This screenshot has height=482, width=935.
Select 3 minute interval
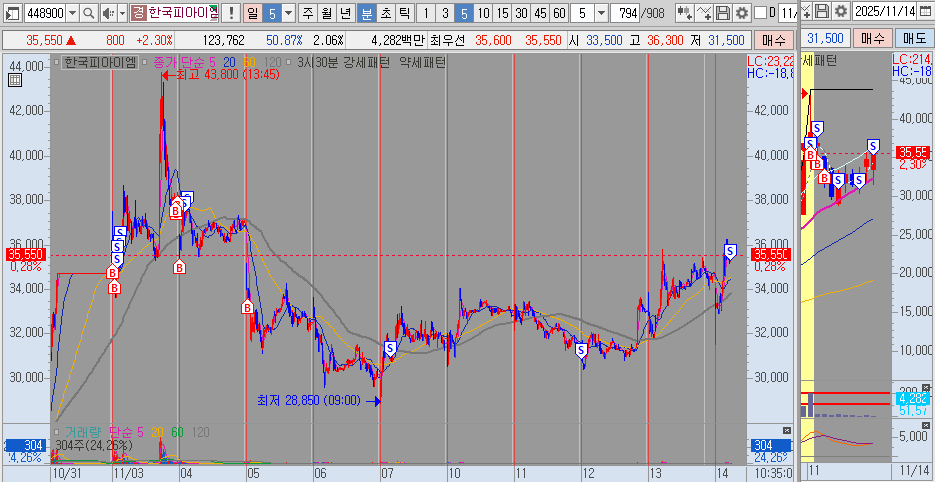tap(445, 13)
